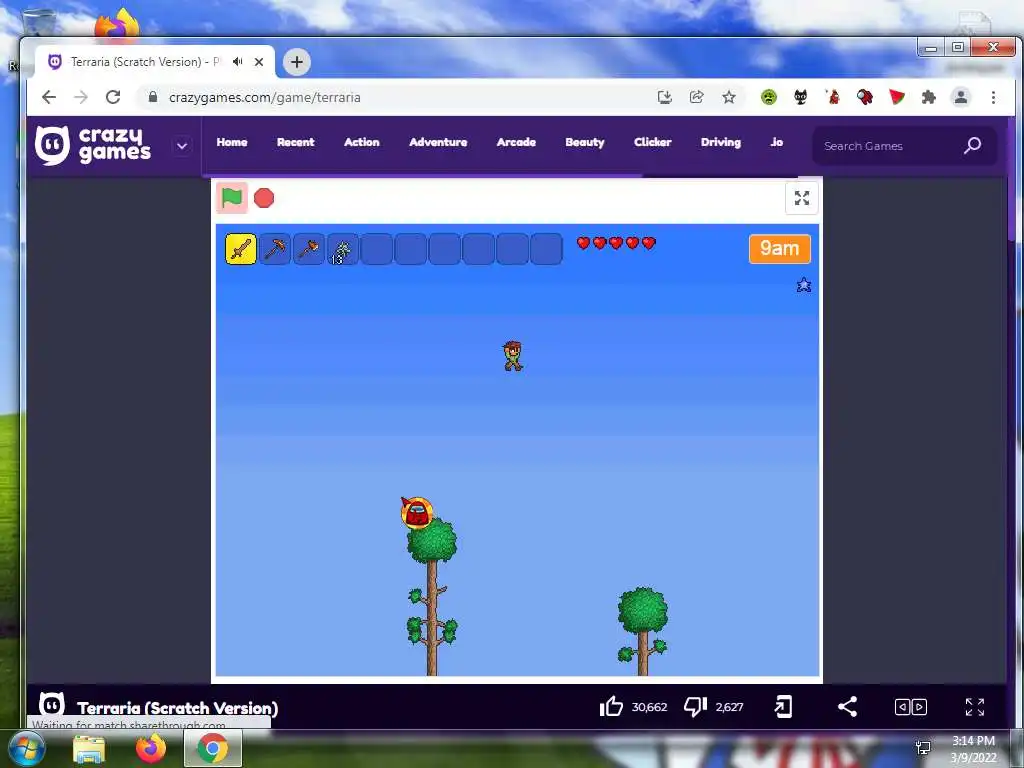The width and height of the screenshot is (1024, 768).
Task: Click the player character in the sky
Action: (x=513, y=356)
